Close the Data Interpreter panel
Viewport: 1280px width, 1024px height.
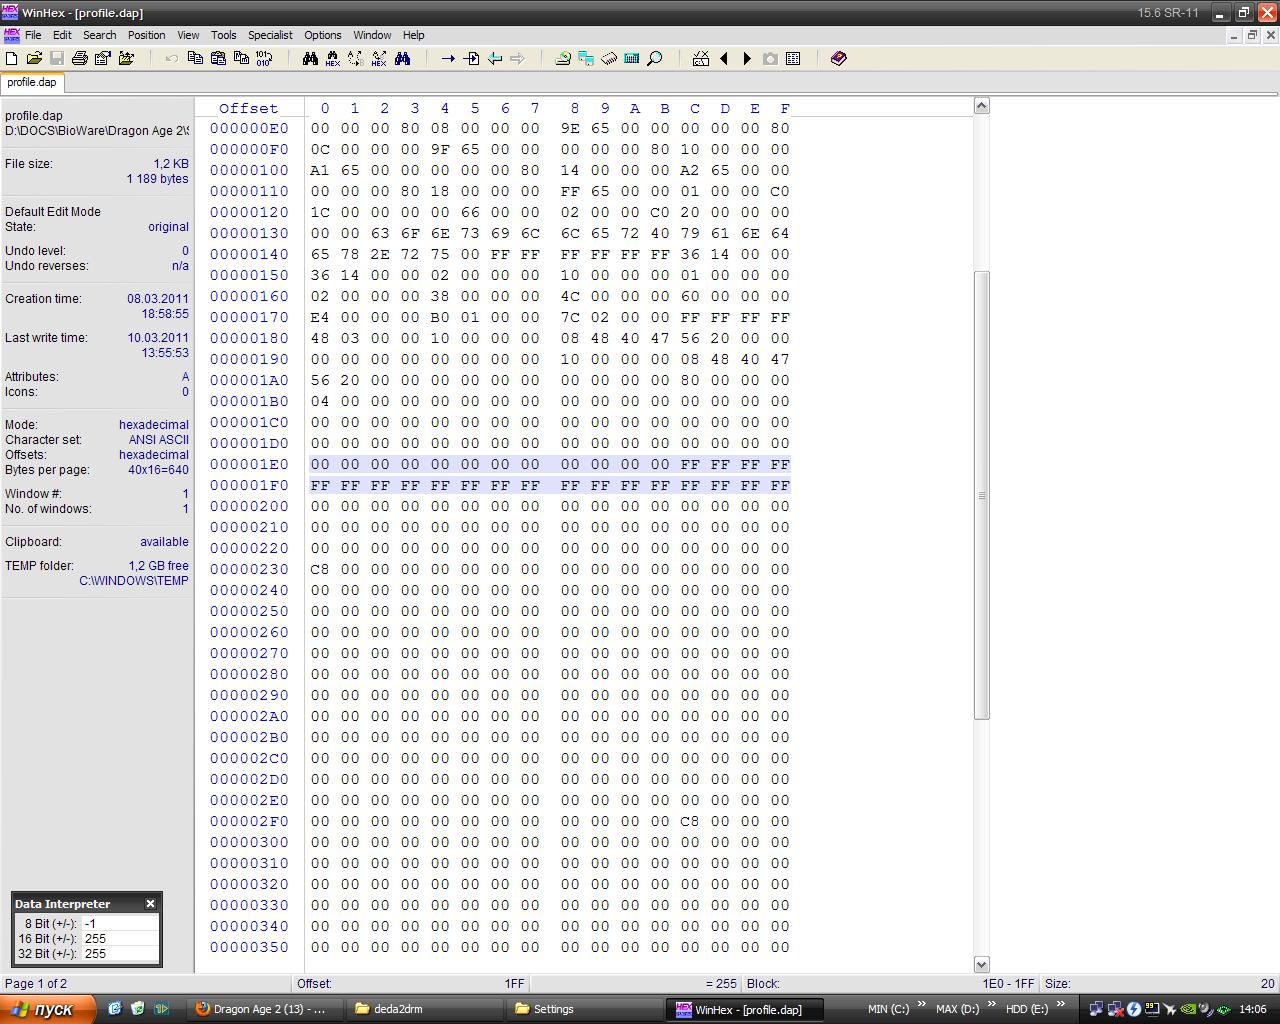click(151, 904)
